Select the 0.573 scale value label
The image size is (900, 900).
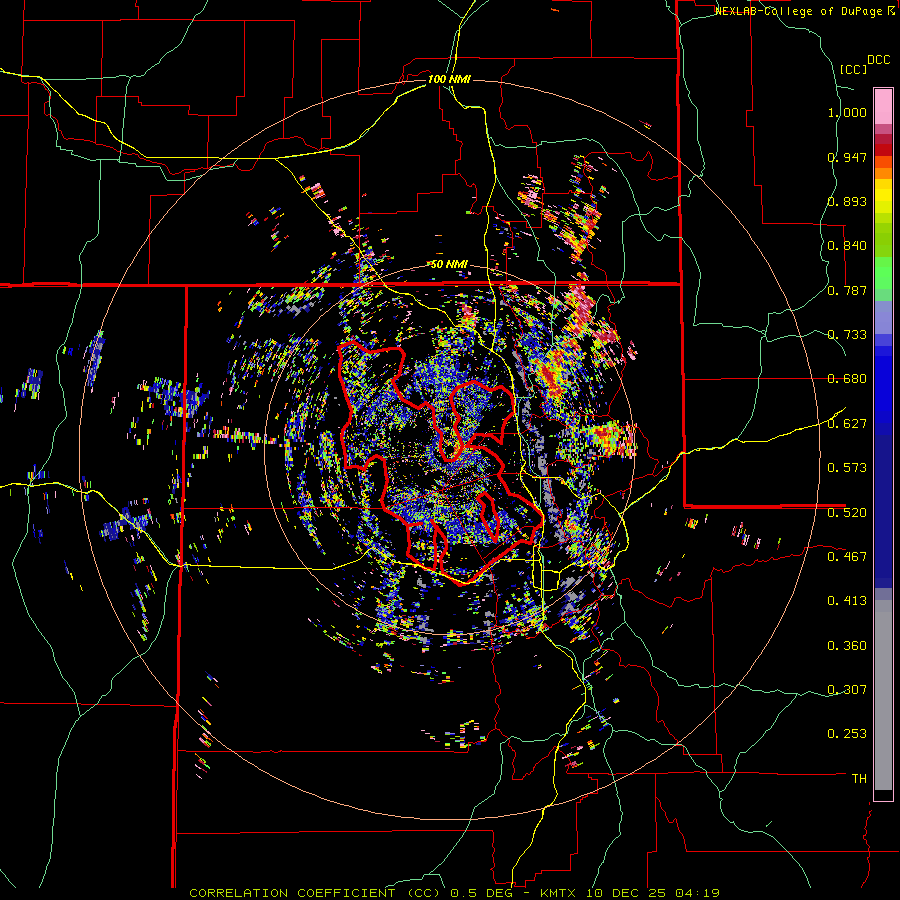847,468
